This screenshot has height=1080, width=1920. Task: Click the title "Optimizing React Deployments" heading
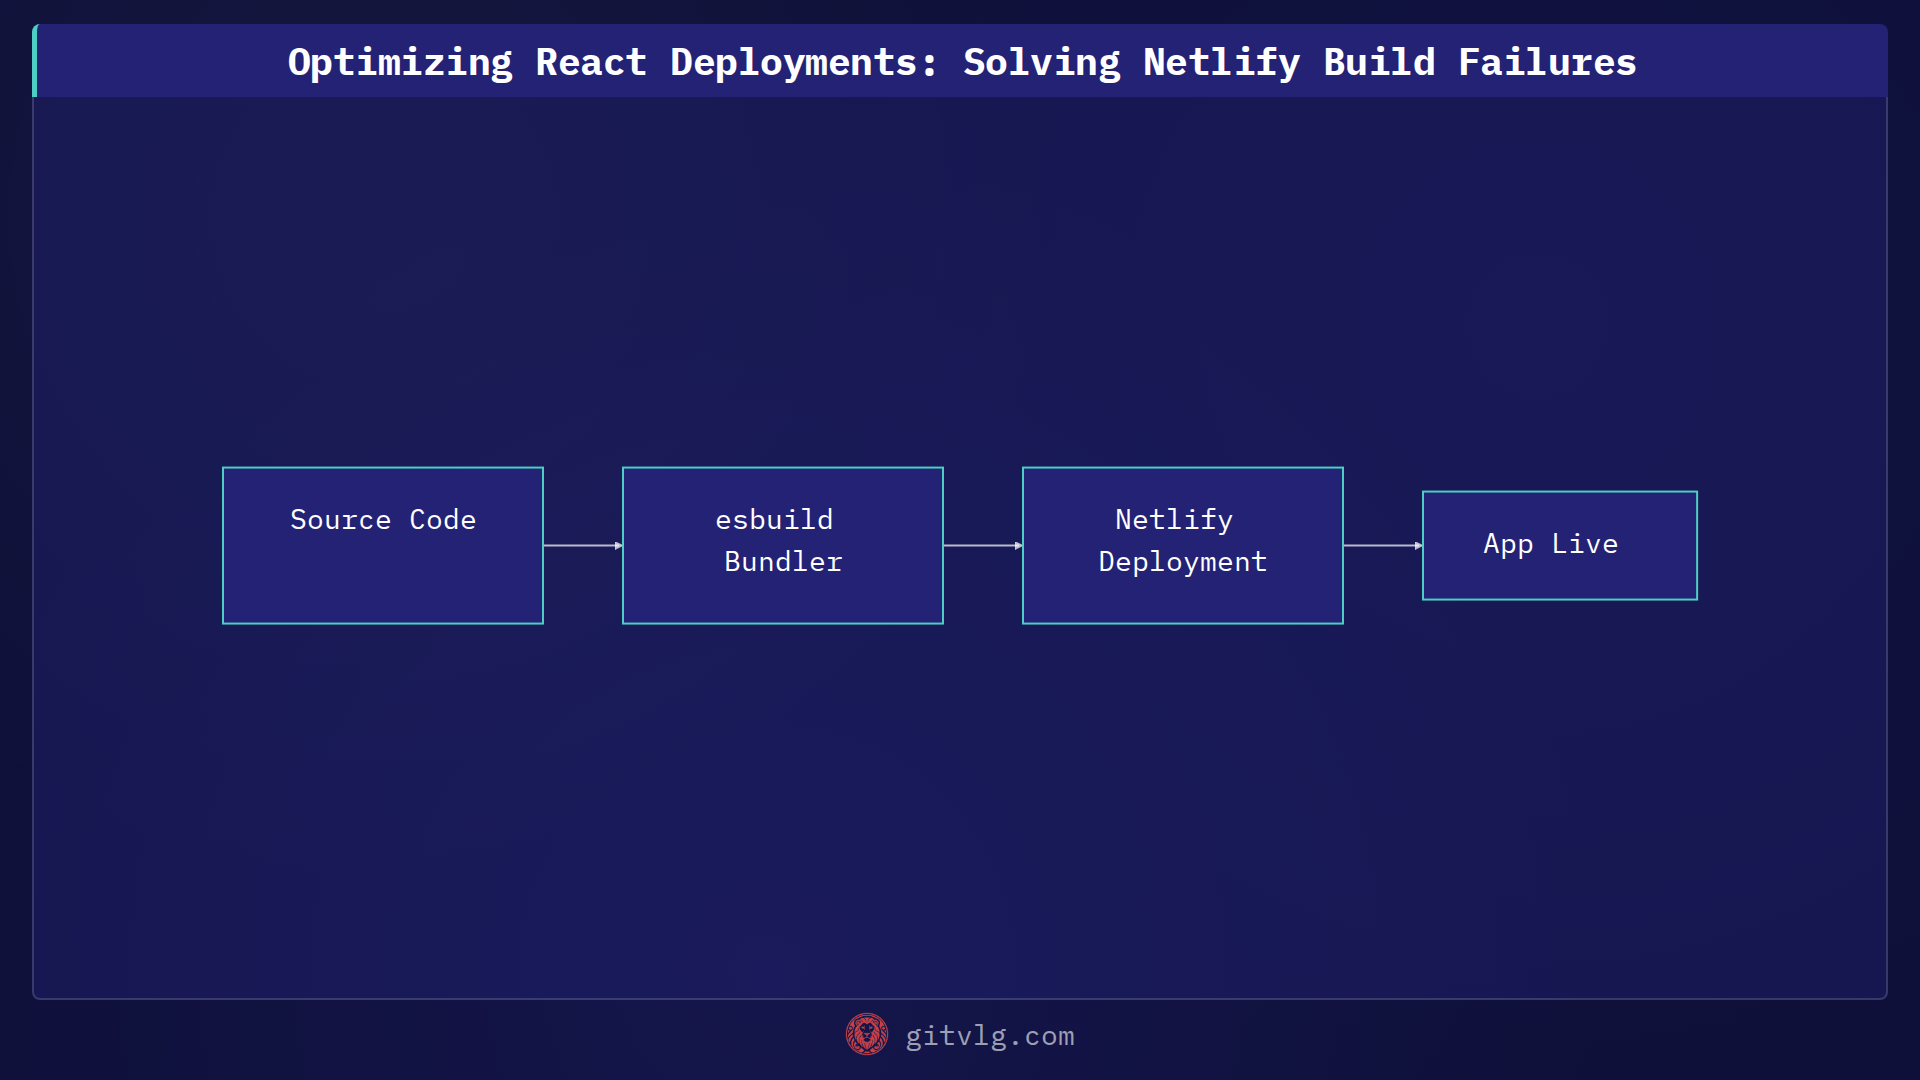(962, 62)
